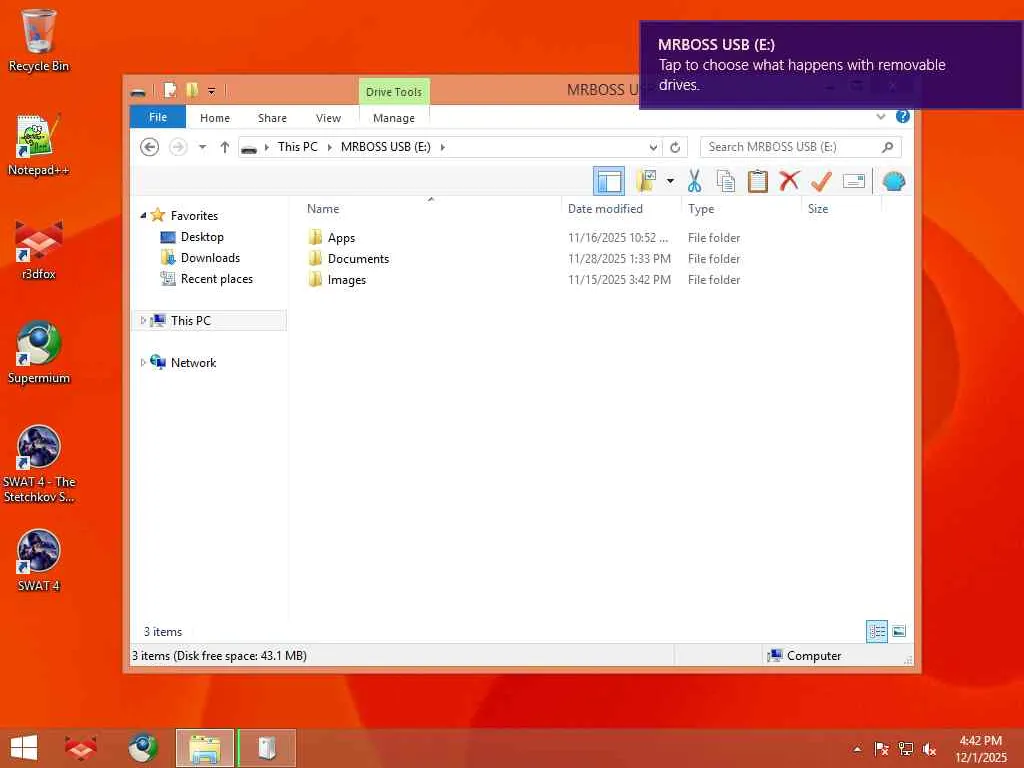Click the rename card icon in the toolbar
1024x768 pixels.
pyautogui.click(x=854, y=181)
